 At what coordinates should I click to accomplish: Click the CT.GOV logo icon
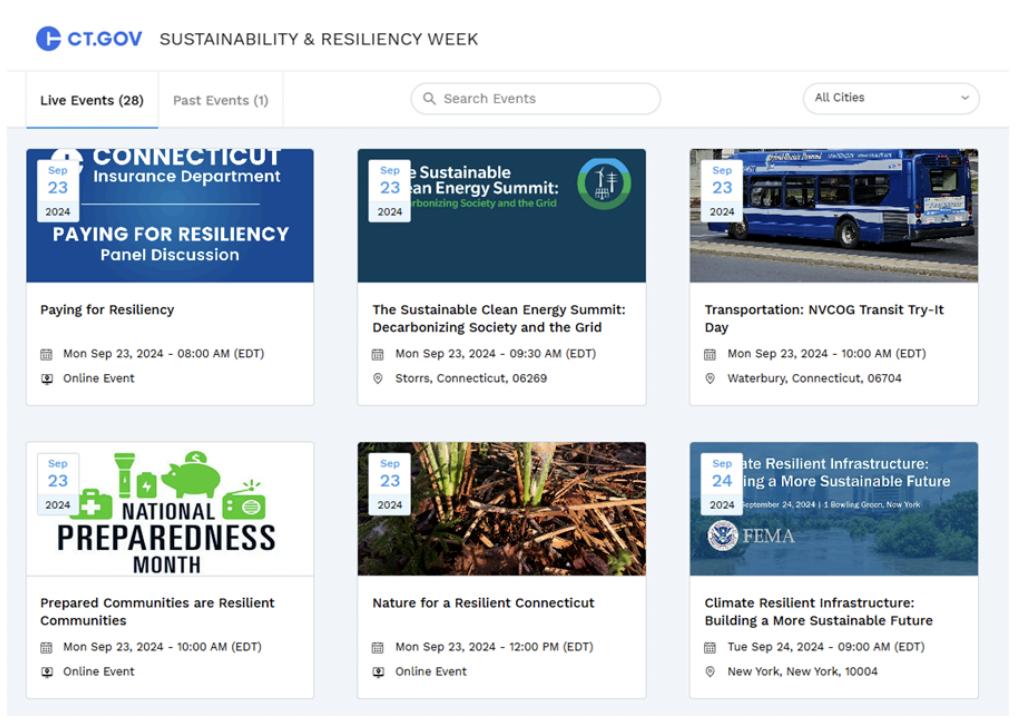tap(48, 39)
